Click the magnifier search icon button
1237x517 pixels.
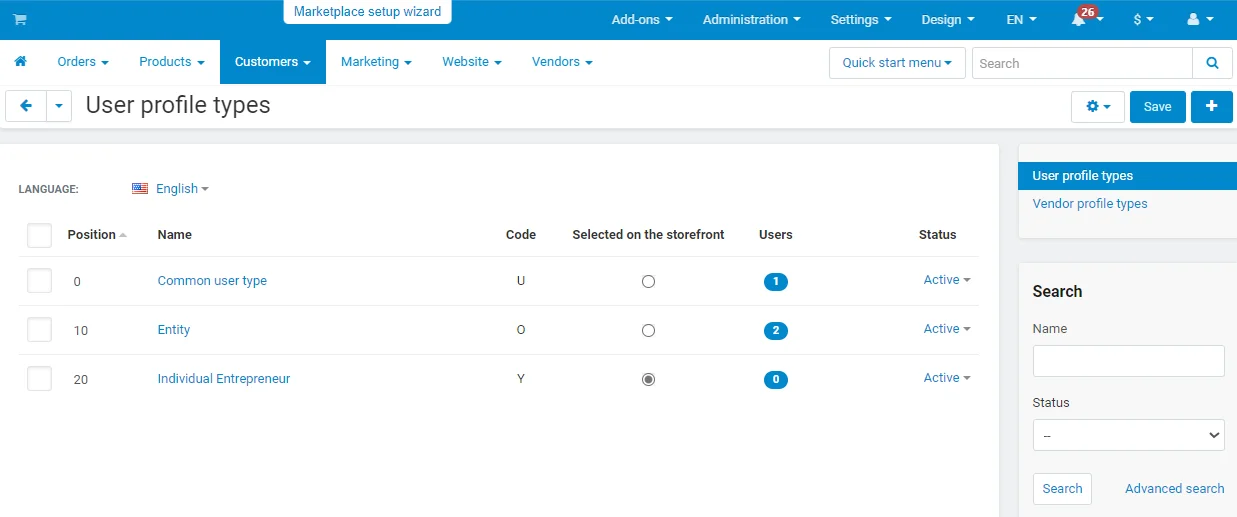[x=1212, y=63]
